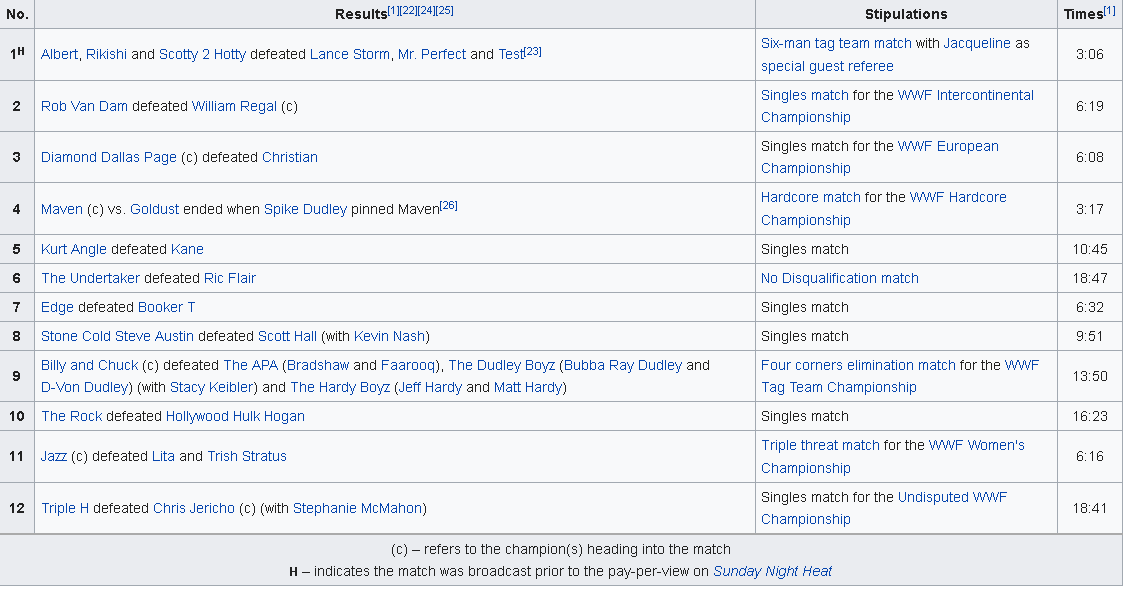The height and width of the screenshot is (589, 1124).
Task: Open the WWF Hardcore Championship link
Action: click(x=958, y=198)
